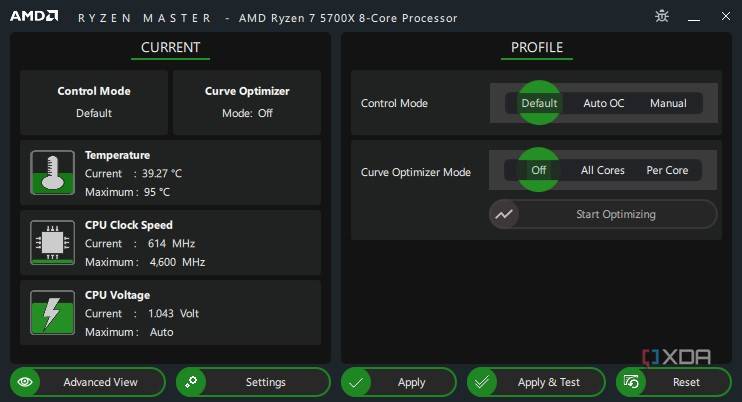
Task: Open the CURRENT tab heading
Action: (170, 48)
